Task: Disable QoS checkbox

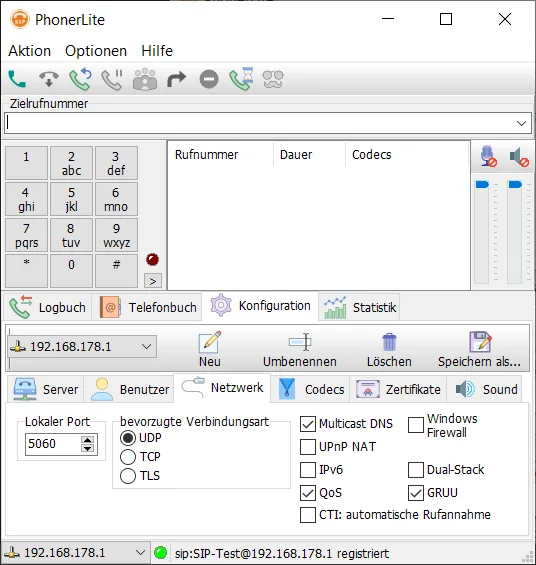Action: 308,493
